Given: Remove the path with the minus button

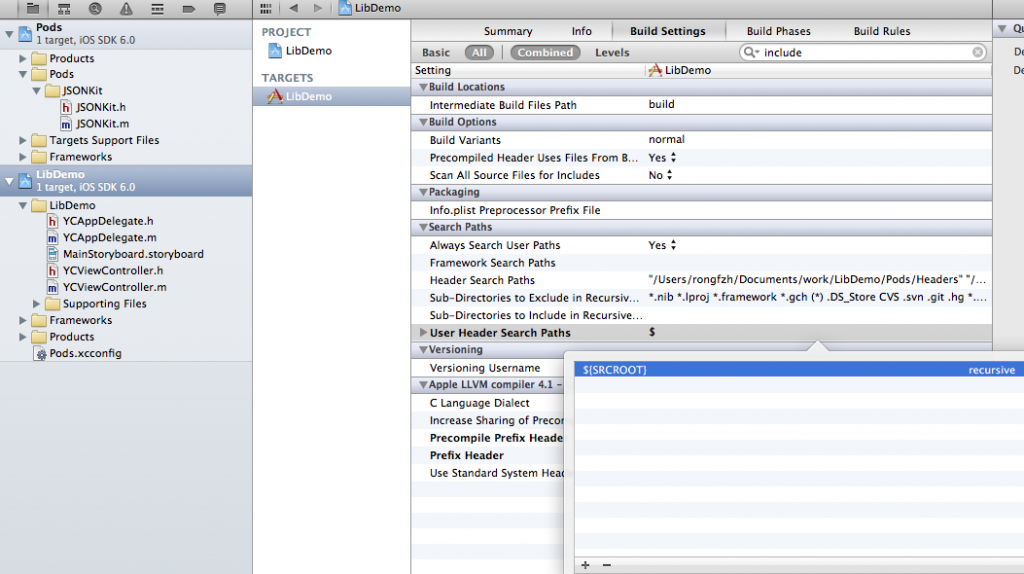Looking at the screenshot, I should (607, 565).
